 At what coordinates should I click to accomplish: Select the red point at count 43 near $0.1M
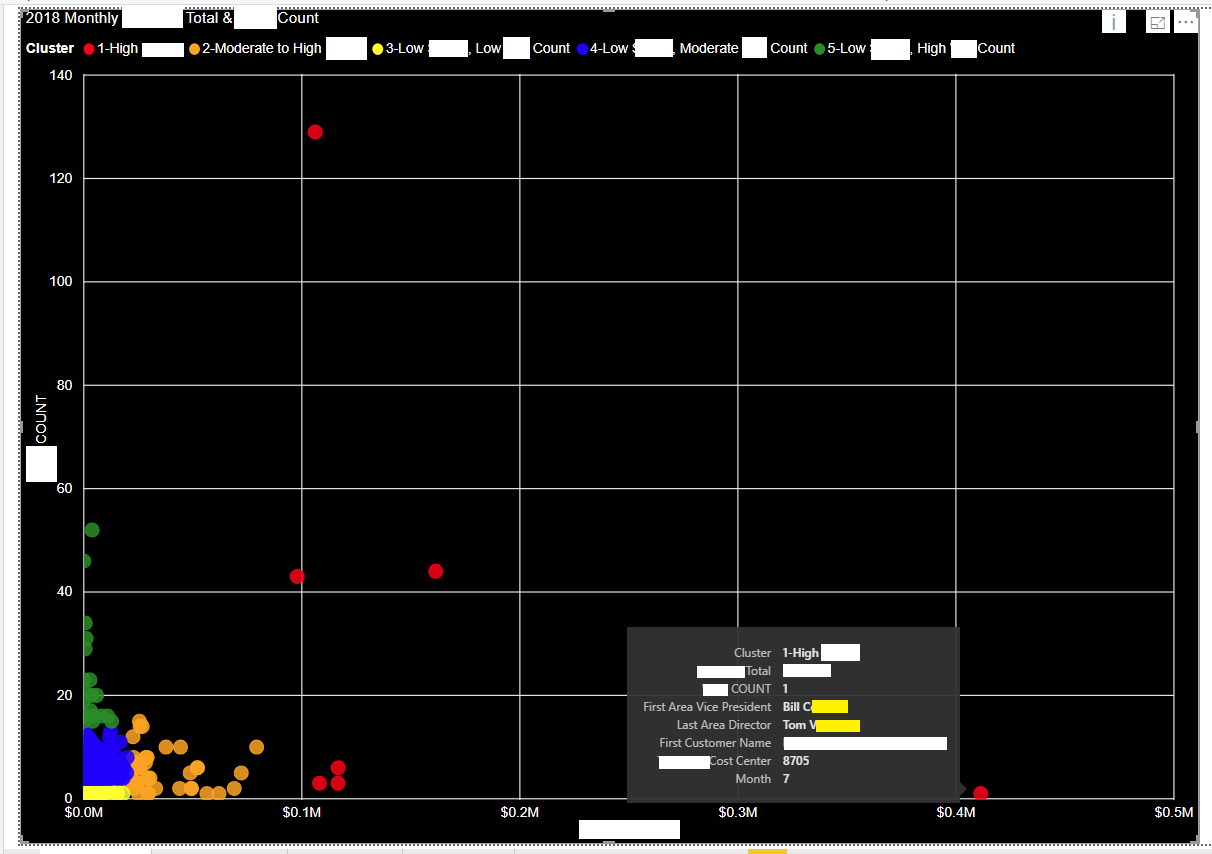coord(297,576)
